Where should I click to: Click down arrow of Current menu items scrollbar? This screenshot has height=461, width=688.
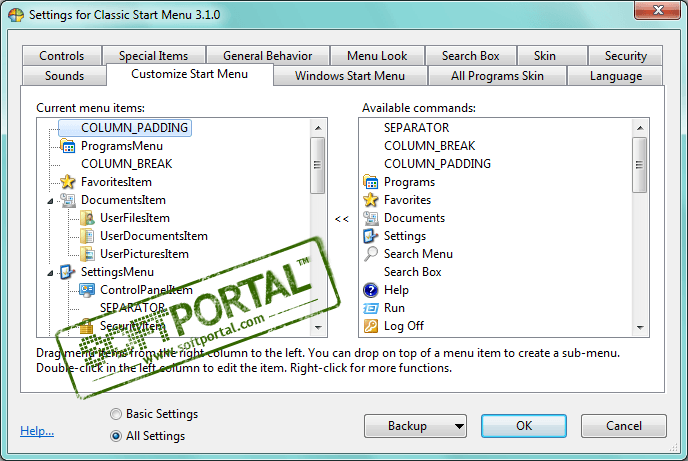click(x=318, y=327)
